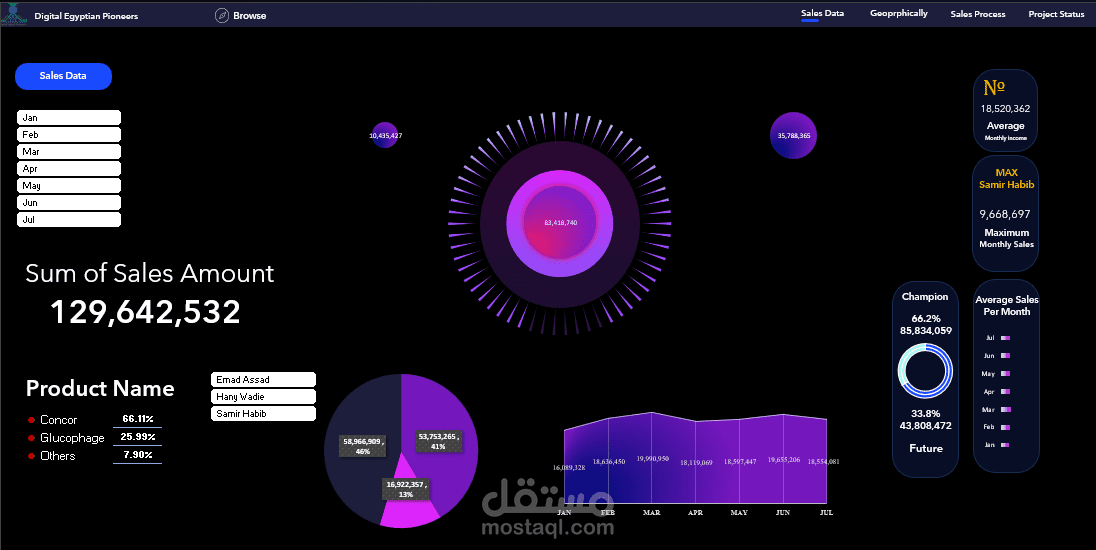Click the 7.90% value
This screenshot has height=550, width=1096.
[138, 455]
